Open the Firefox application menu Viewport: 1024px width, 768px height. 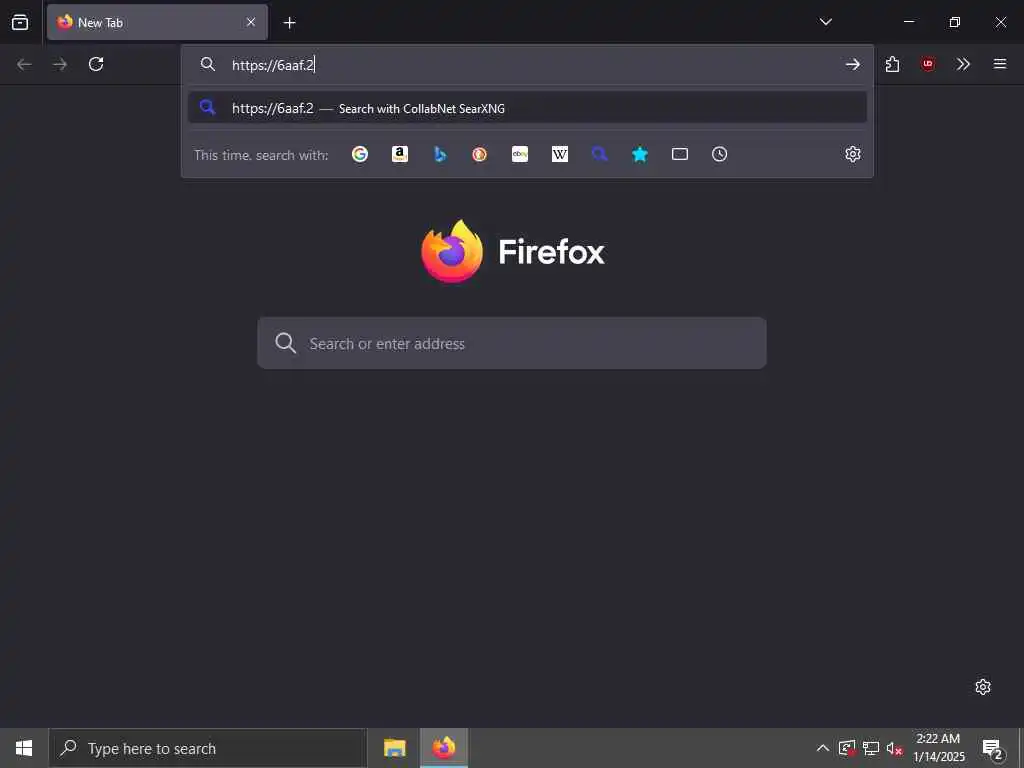click(1000, 64)
